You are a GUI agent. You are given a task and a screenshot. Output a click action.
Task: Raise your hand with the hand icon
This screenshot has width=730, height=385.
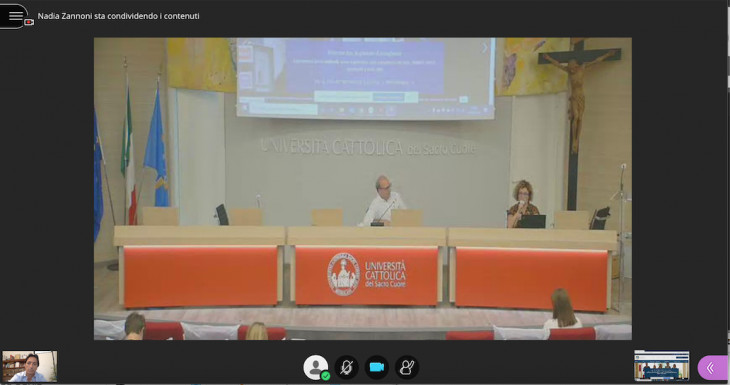(x=407, y=367)
